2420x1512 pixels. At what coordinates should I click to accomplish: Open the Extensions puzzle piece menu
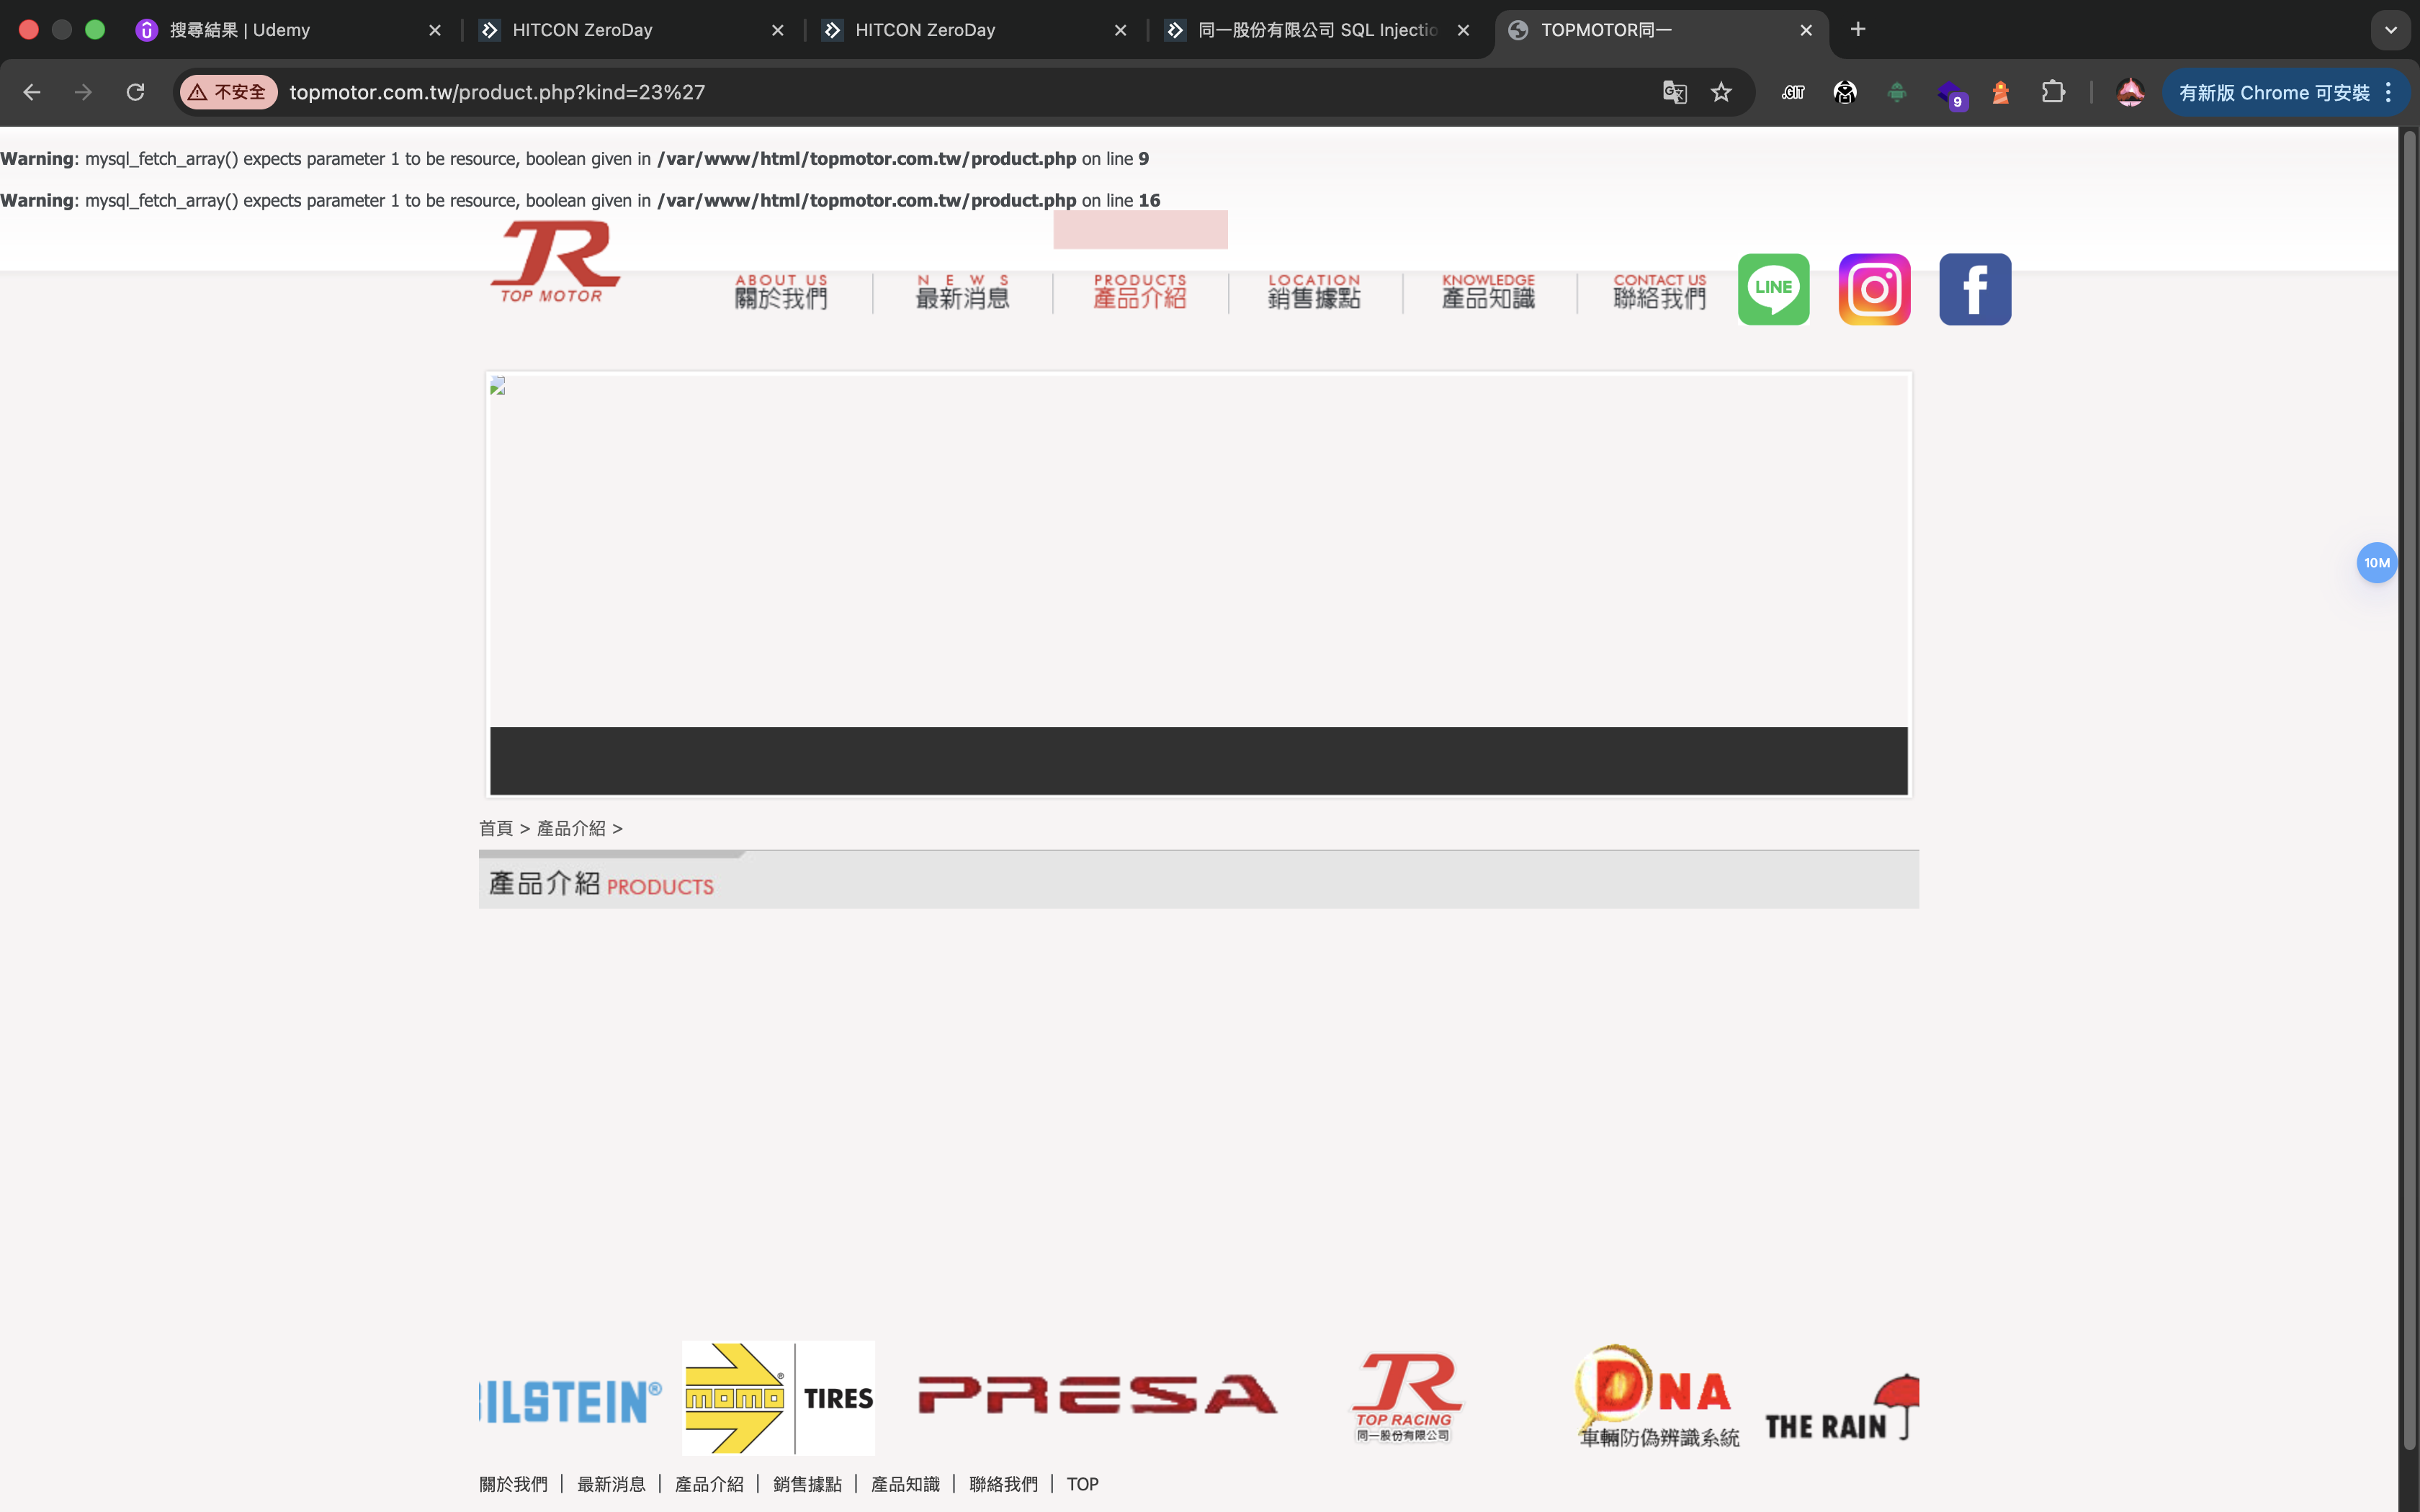tap(2053, 92)
